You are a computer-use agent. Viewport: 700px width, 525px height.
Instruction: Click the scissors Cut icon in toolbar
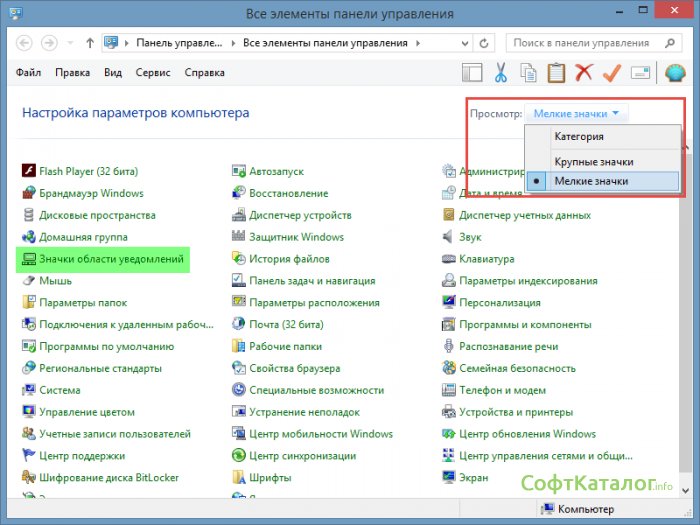click(x=501, y=73)
